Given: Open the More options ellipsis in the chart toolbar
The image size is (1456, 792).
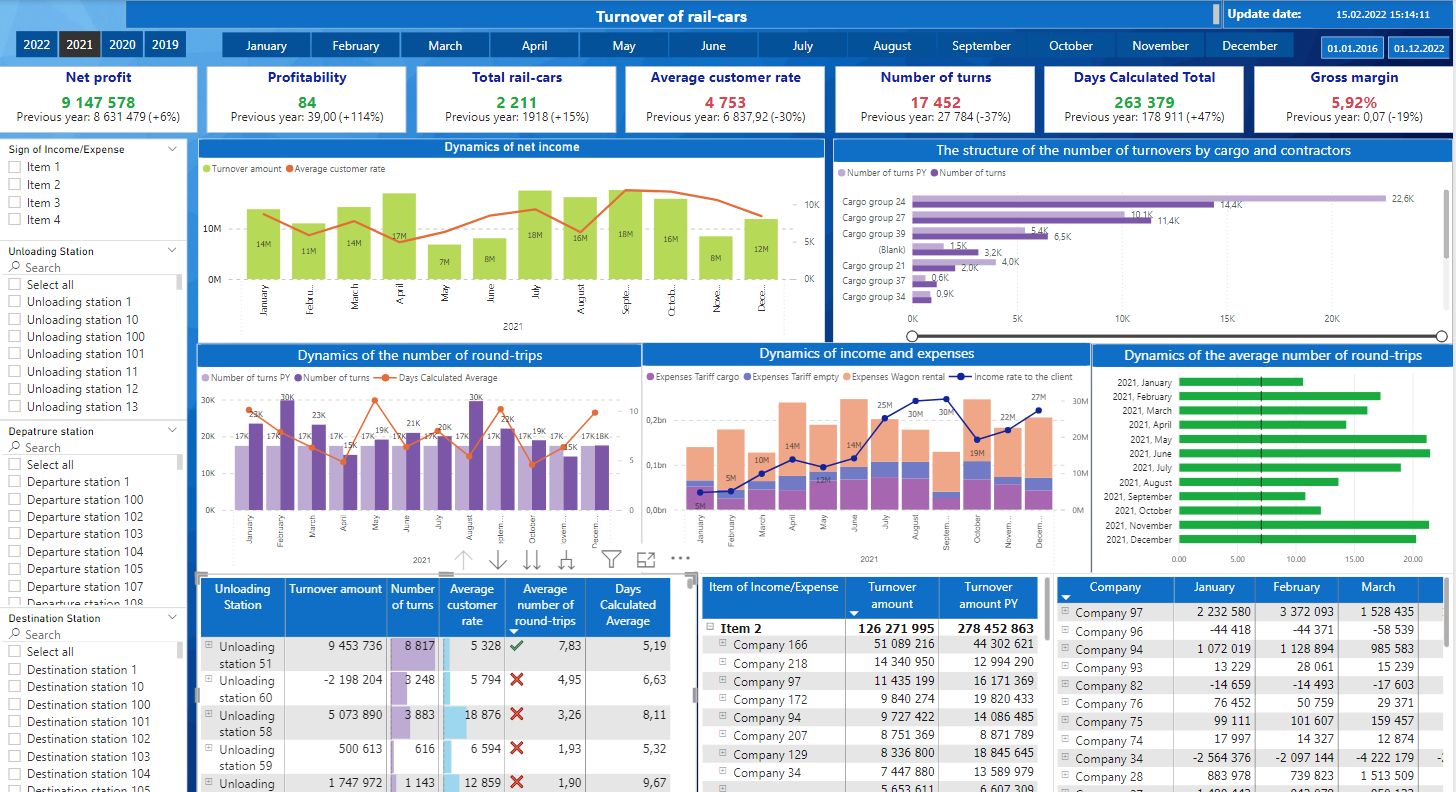Looking at the screenshot, I should pos(681,562).
